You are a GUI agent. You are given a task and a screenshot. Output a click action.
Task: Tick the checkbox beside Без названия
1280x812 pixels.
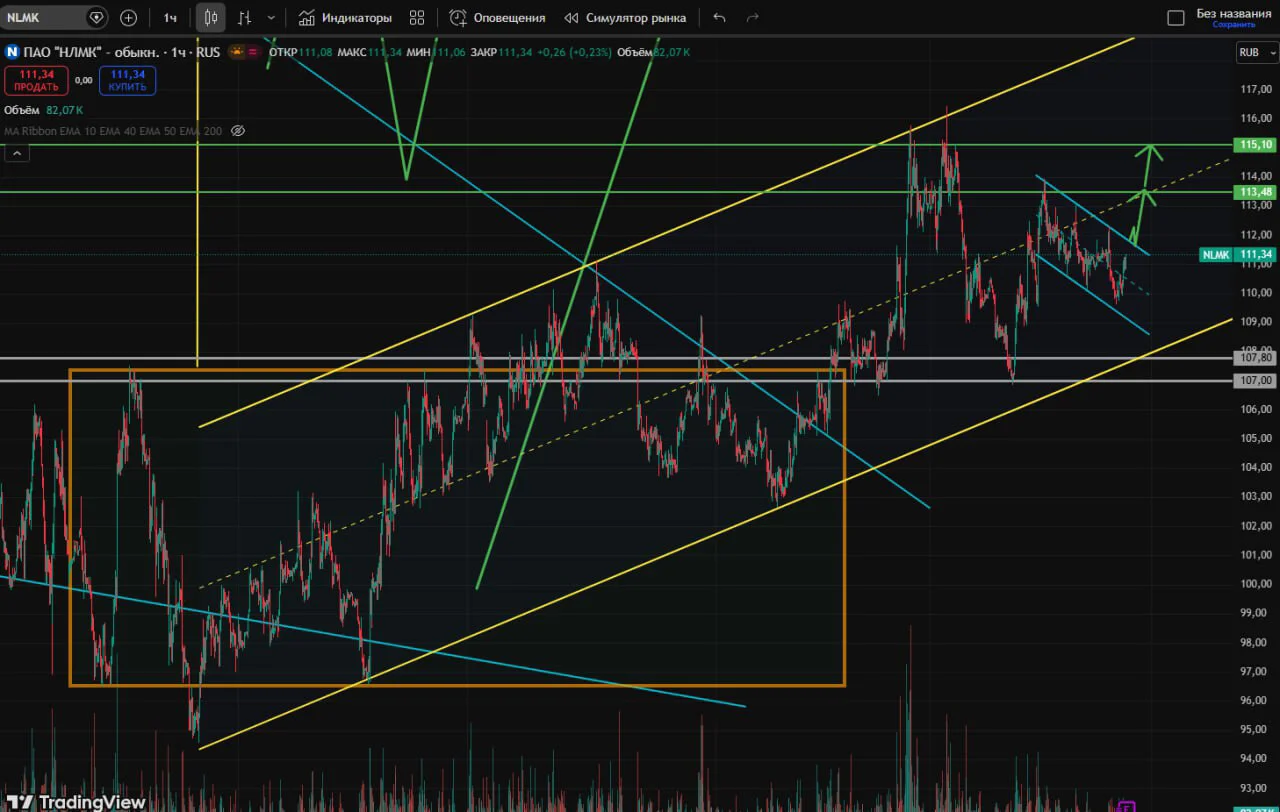coord(1176,18)
